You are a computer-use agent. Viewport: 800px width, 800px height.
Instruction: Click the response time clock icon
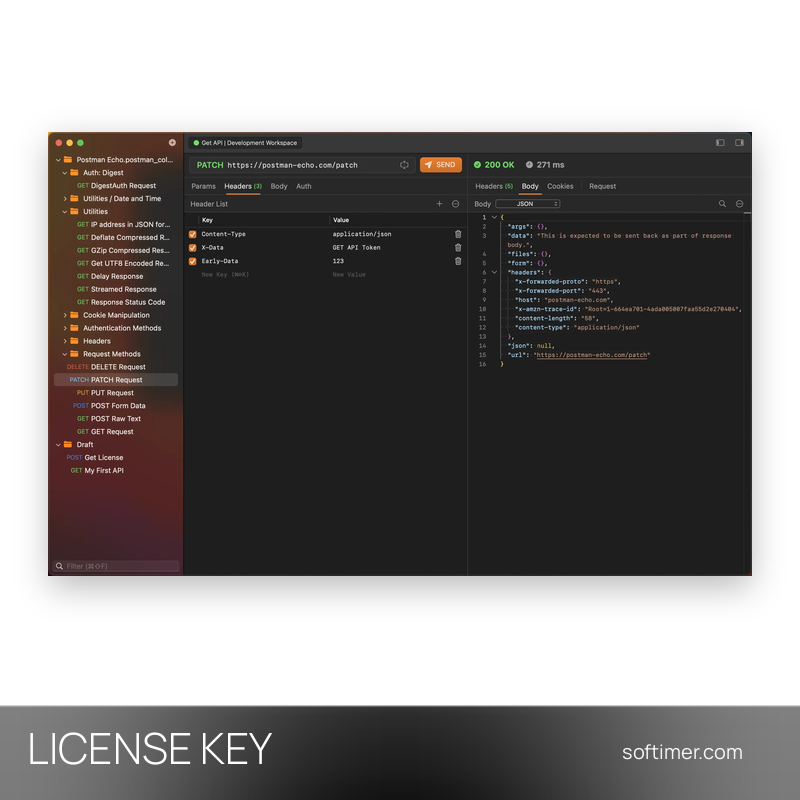(x=530, y=165)
